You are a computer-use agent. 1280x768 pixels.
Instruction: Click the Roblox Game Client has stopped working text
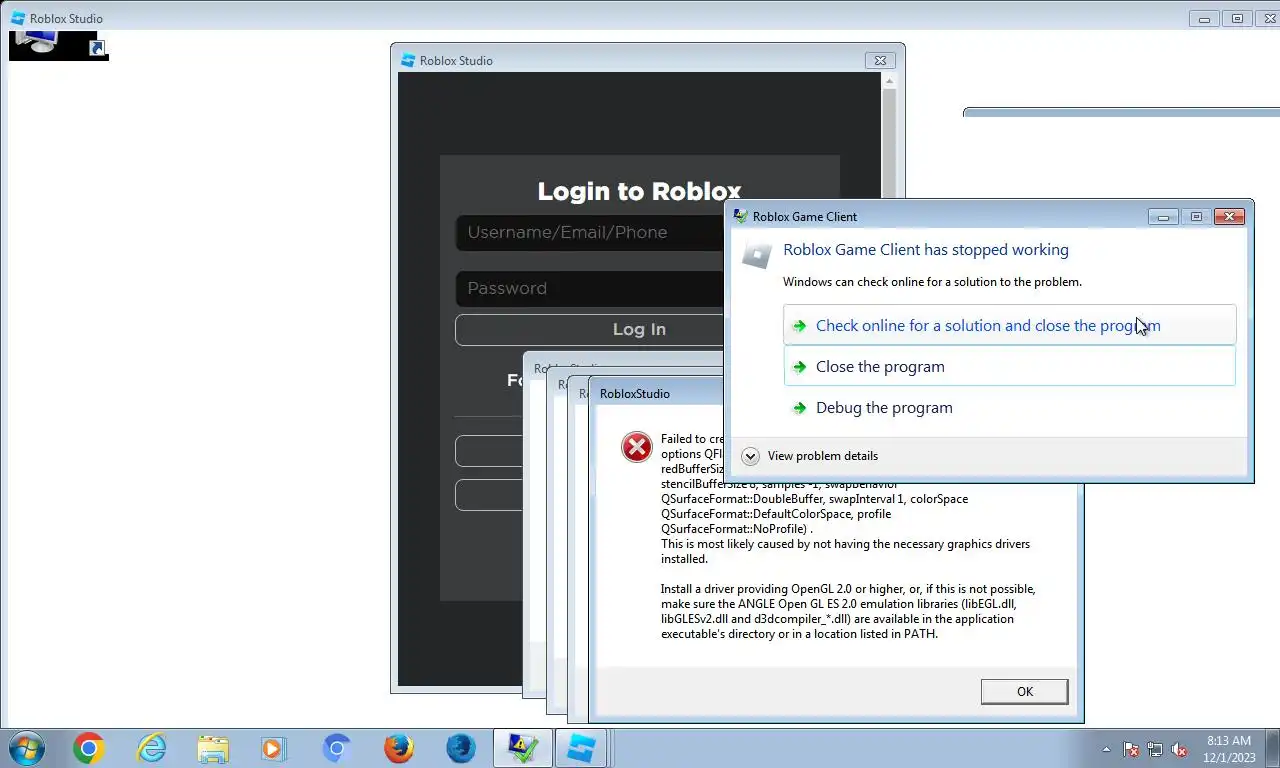click(926, 250)
